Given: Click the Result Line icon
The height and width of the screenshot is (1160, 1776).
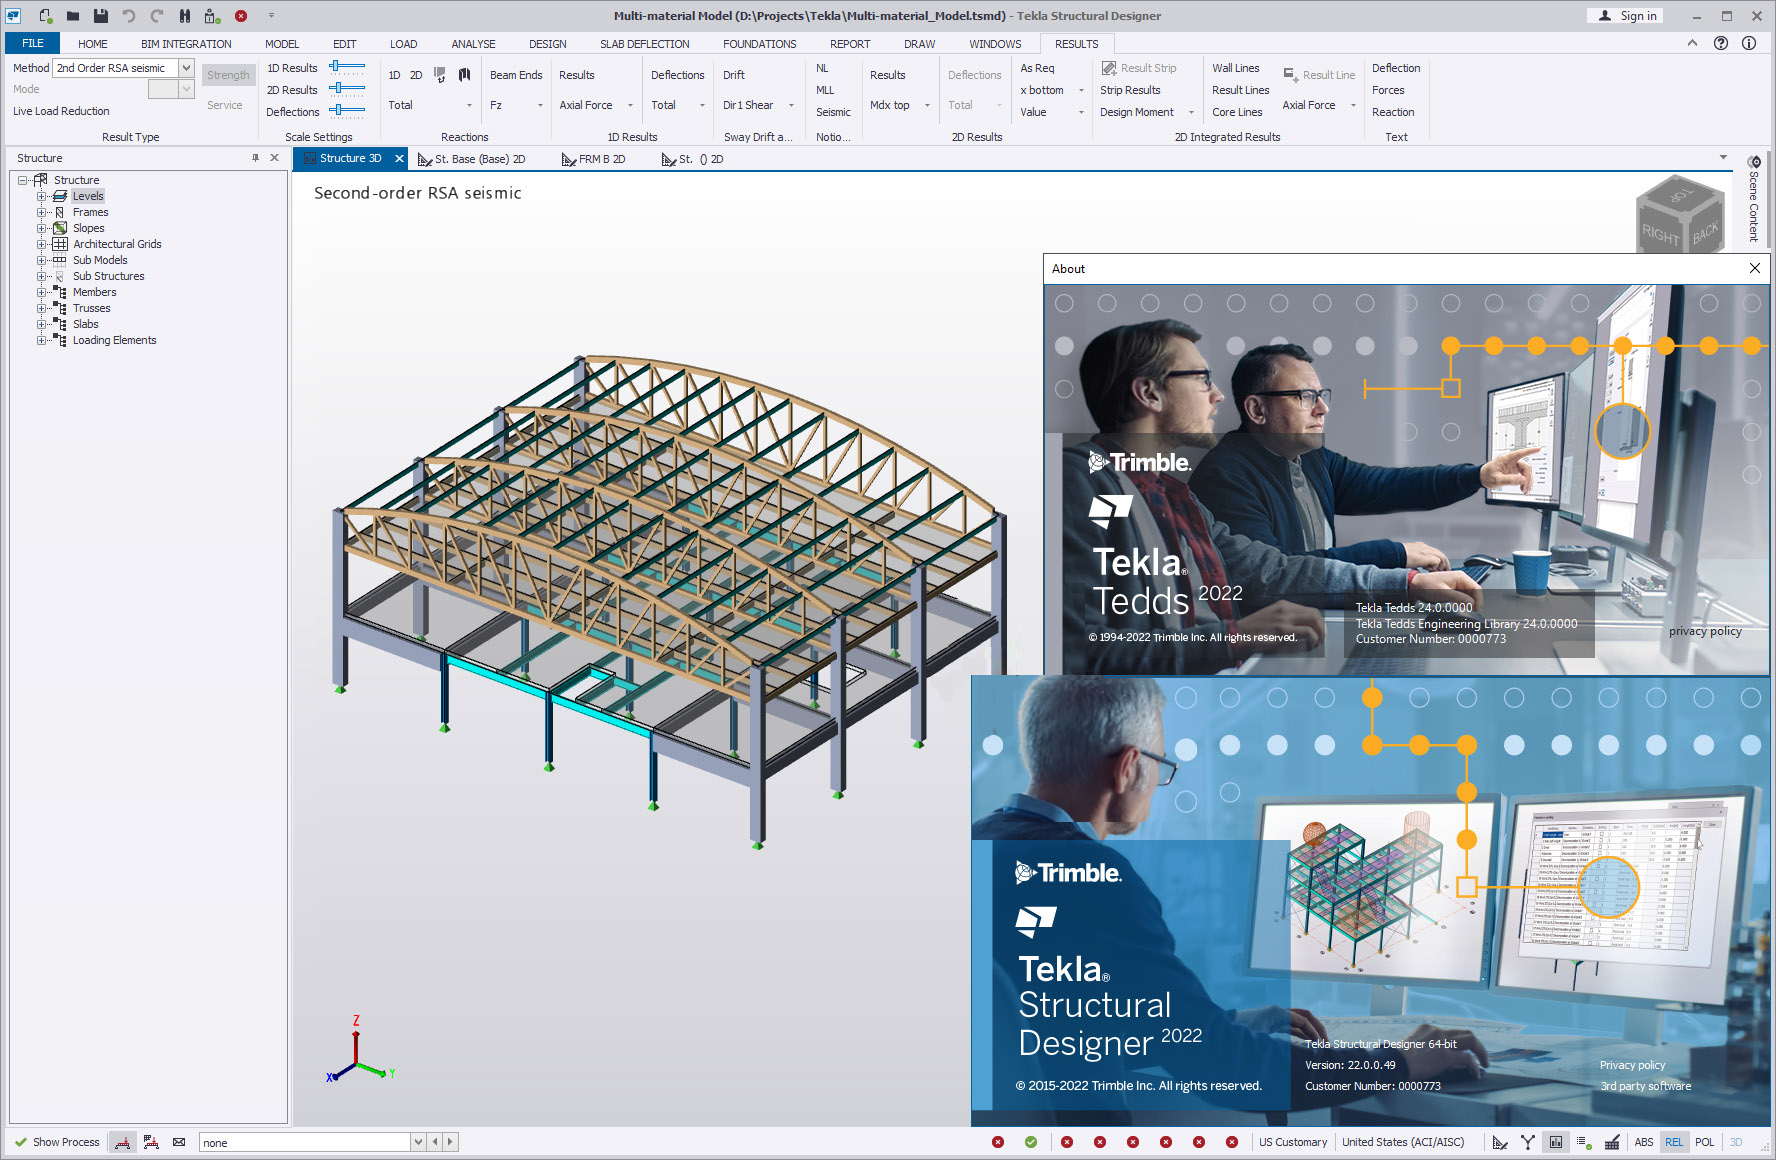Looking at the screenshot, I should tap(1288, 74).
